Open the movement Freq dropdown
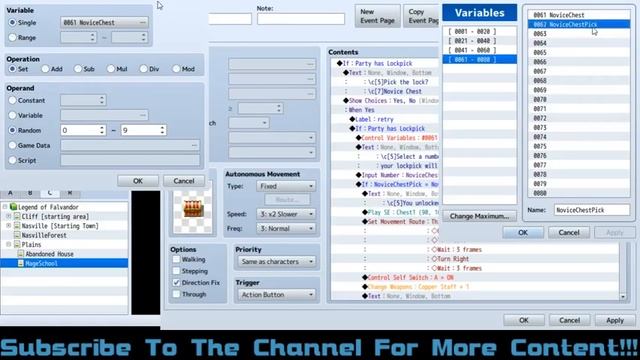Image resolution: width=640 pixels, height=360 pixels. point(286,229)
